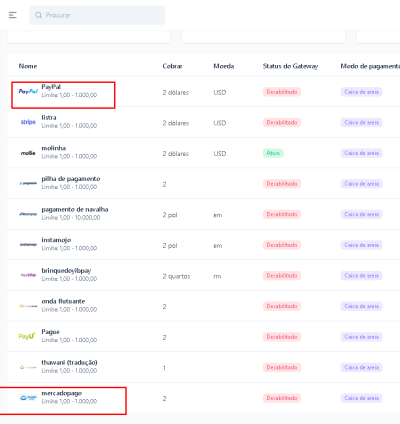Open the molinha gateway name
400x424 pixels.
click(54, 148)
